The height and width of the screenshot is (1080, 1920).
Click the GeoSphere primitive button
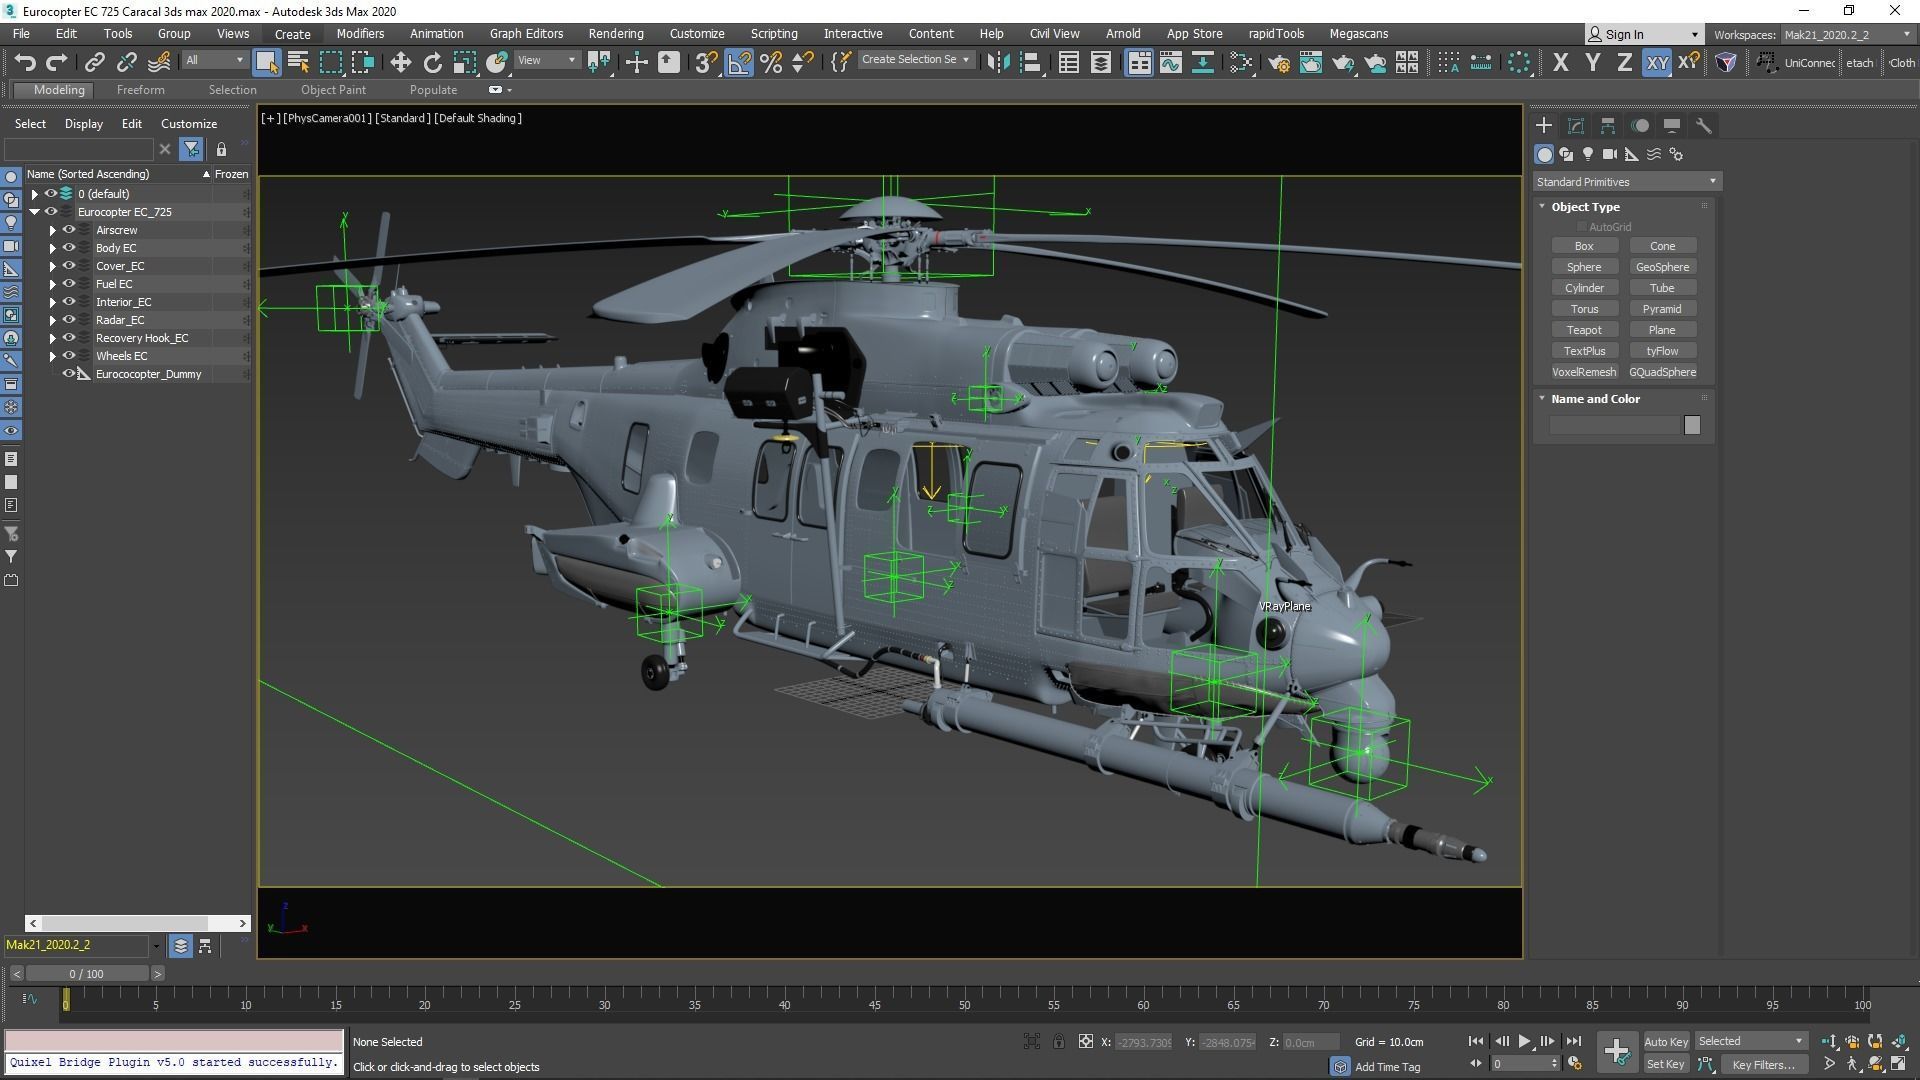1662,267
